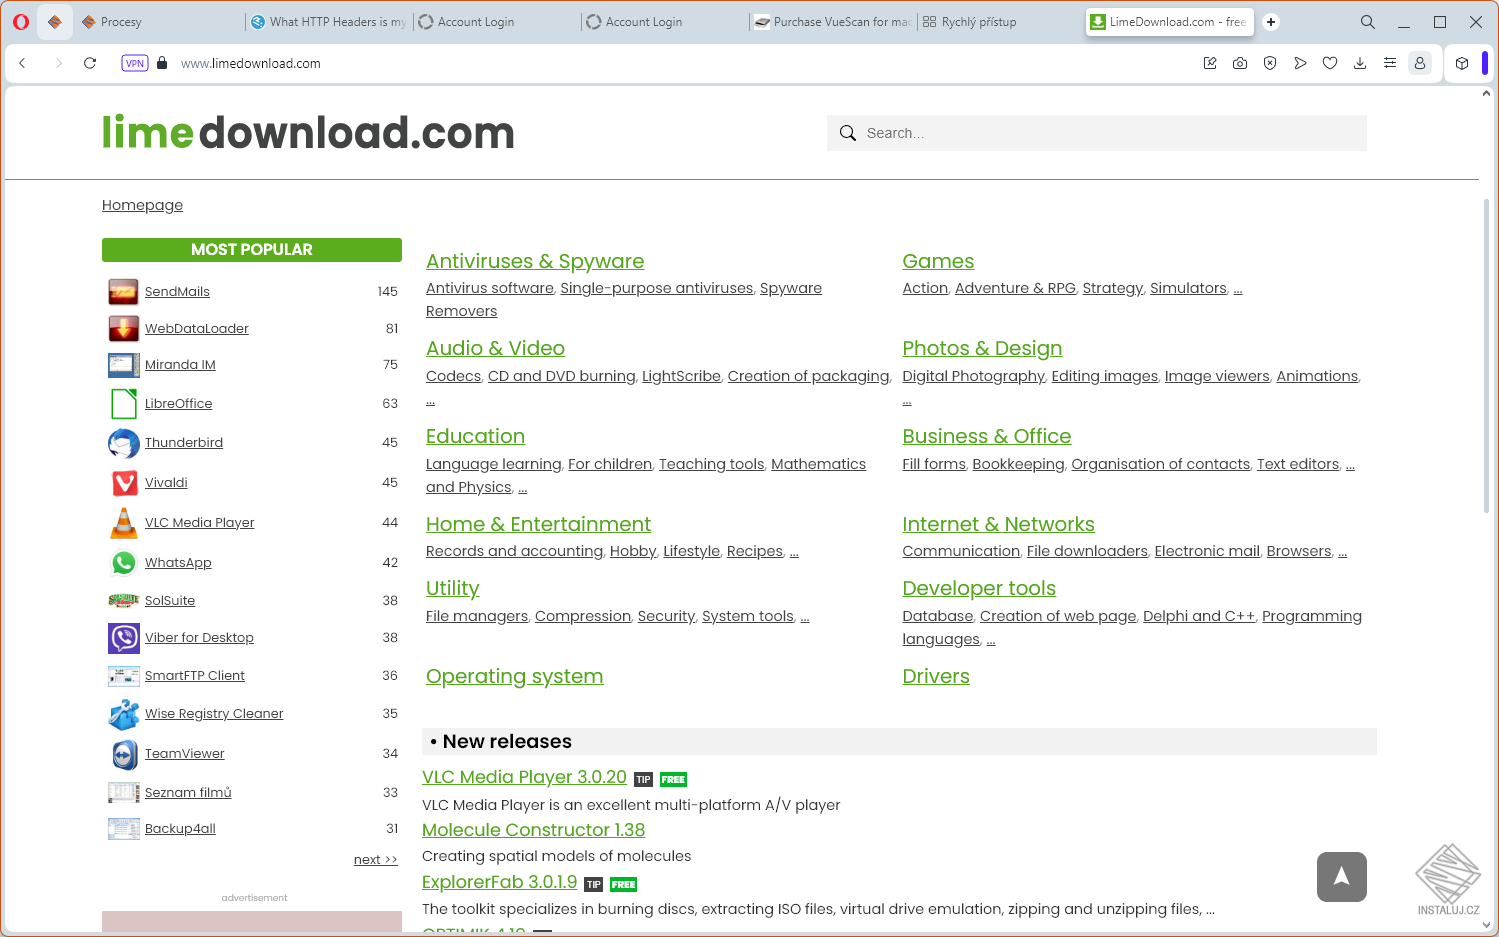Select the LimeDownload.com tab
This screenshot has width=1499, height=937.
tap(1168, 22)
